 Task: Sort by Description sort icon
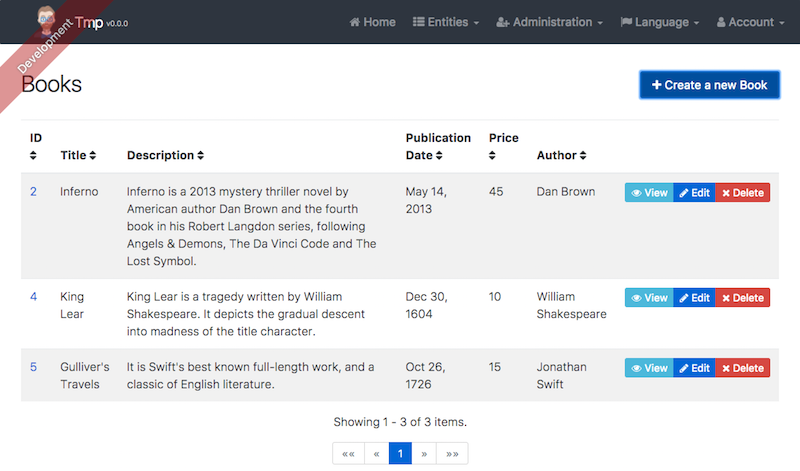[x=201, y=156]
